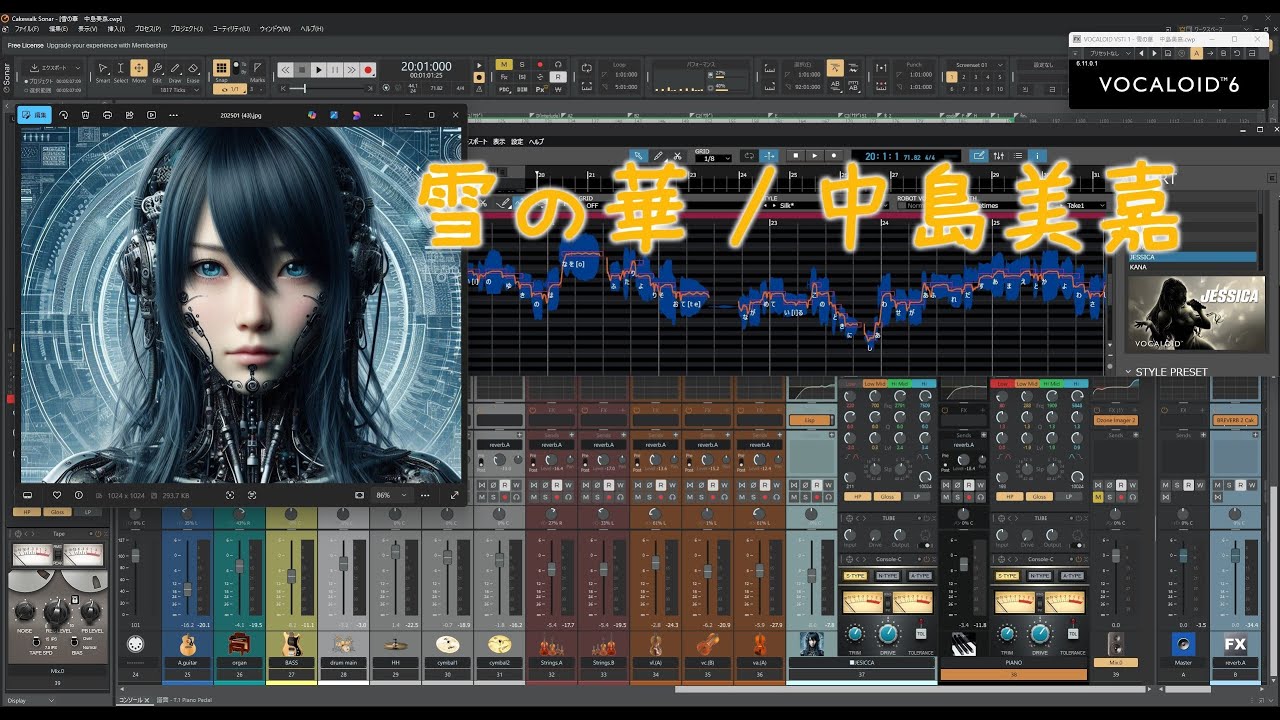Expand the エクスポート dropdown
Image resolution: width=1280 pixels, height=720 pixels.
(x=56, y=68)
